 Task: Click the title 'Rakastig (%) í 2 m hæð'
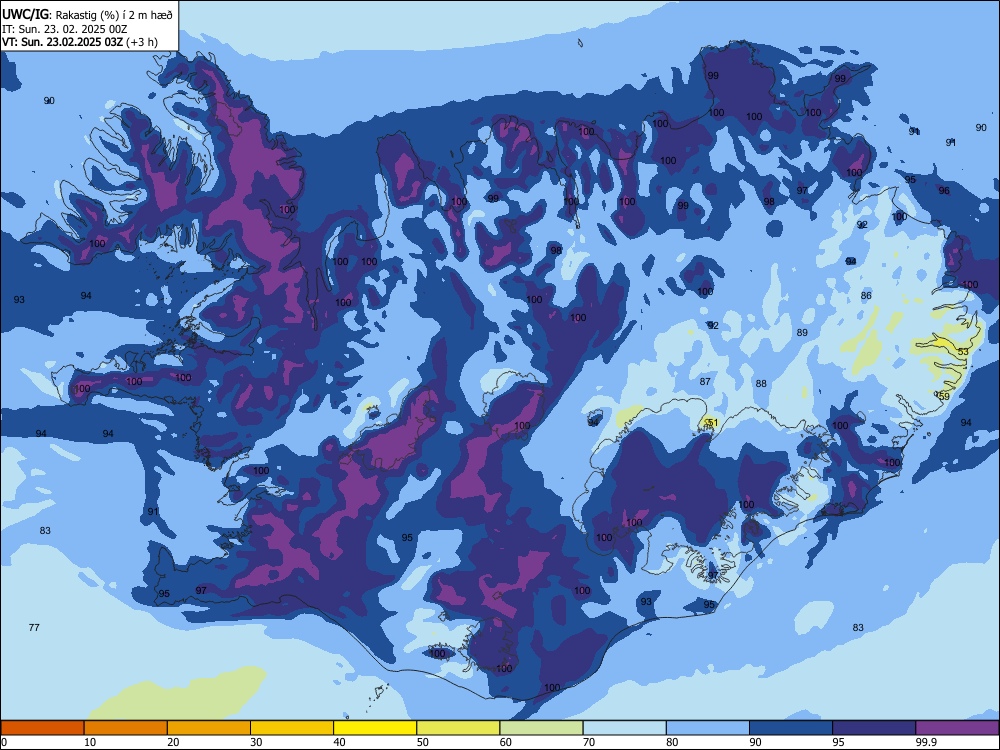tap(115, 15)
